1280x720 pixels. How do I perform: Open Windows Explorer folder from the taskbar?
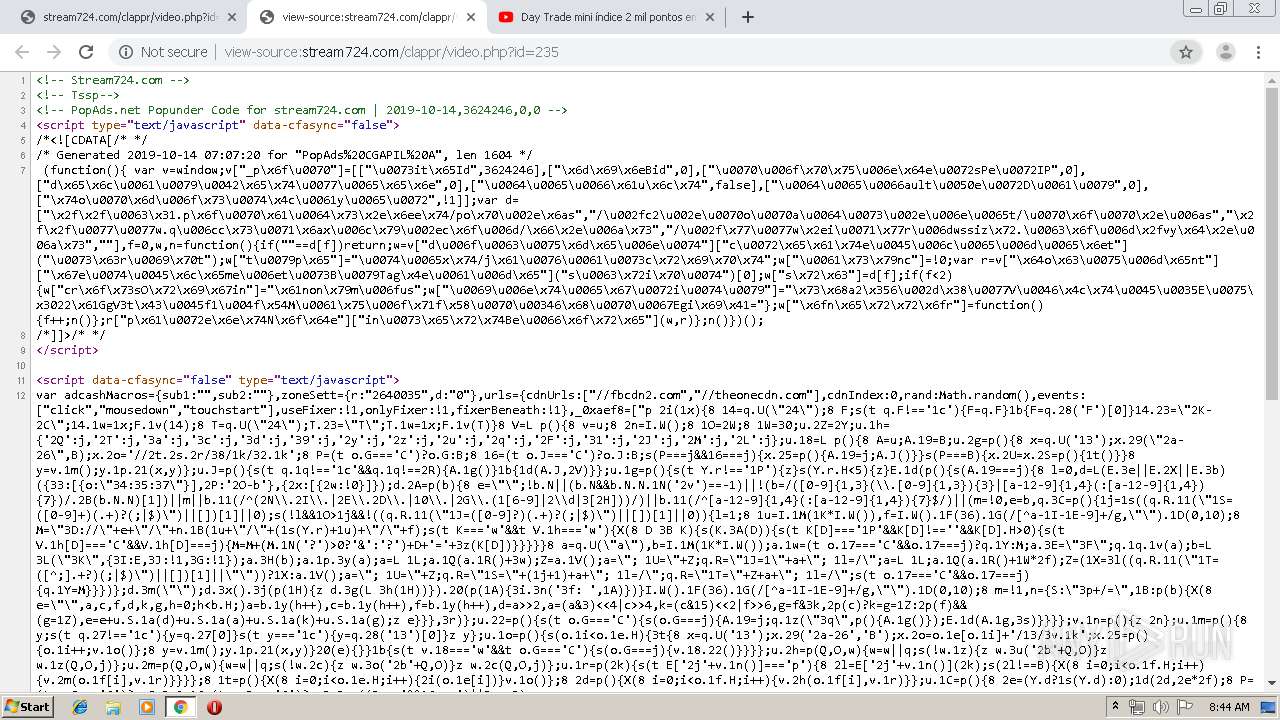[x=113, y=707]
